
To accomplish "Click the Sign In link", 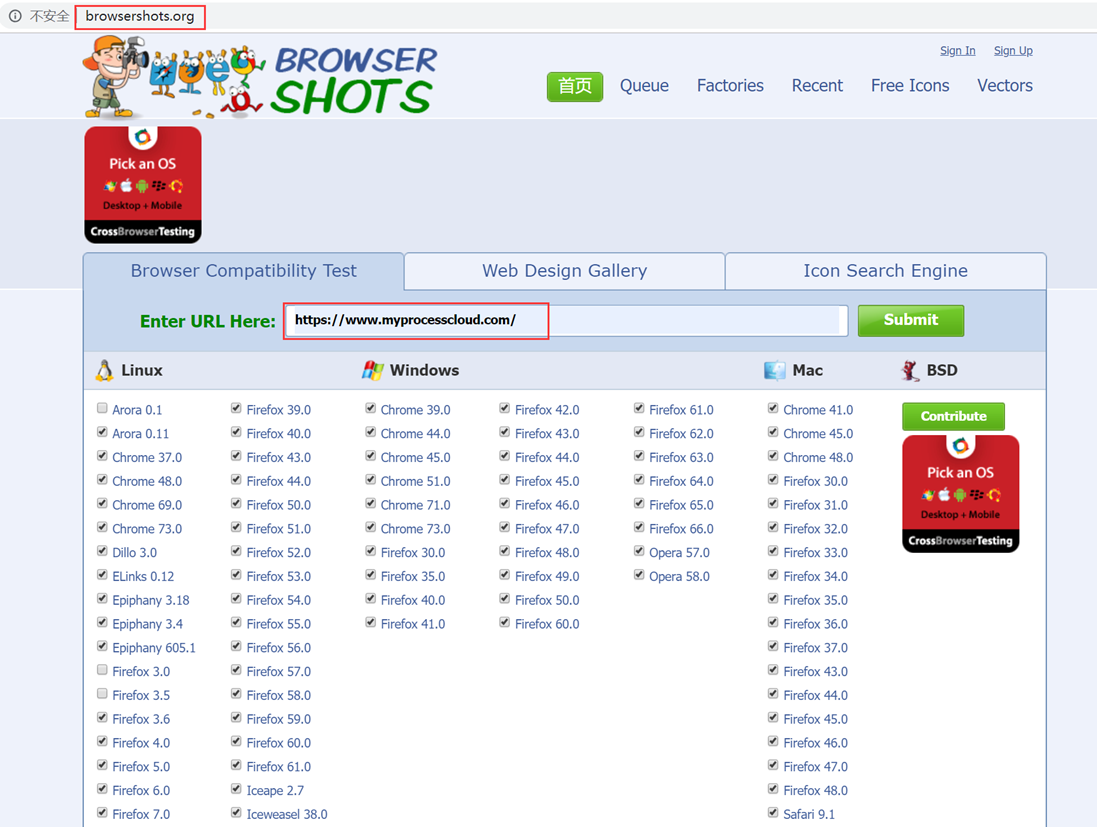I will click(958, 50).
